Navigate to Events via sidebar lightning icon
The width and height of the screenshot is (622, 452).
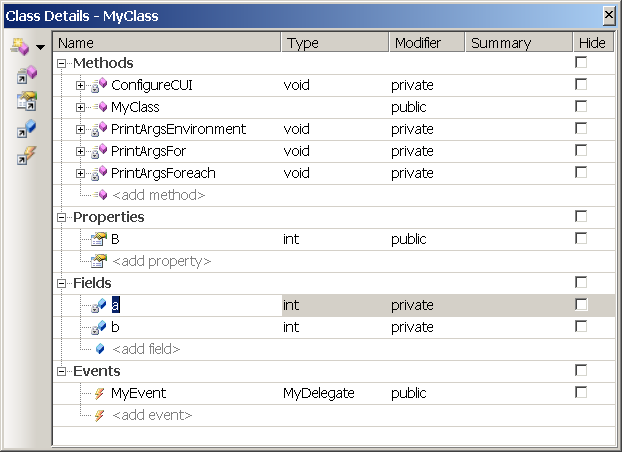[27, 155]
